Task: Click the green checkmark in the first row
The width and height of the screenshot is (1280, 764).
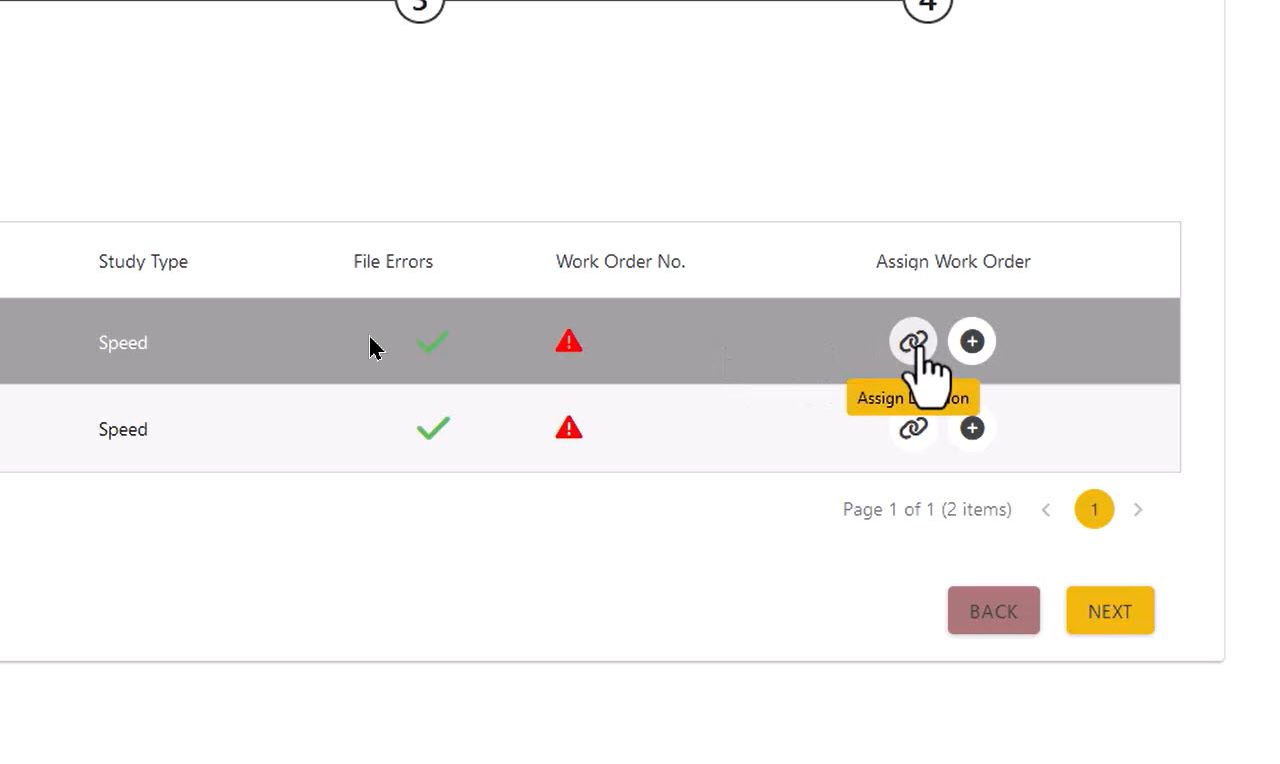Action: click(432, 342)
